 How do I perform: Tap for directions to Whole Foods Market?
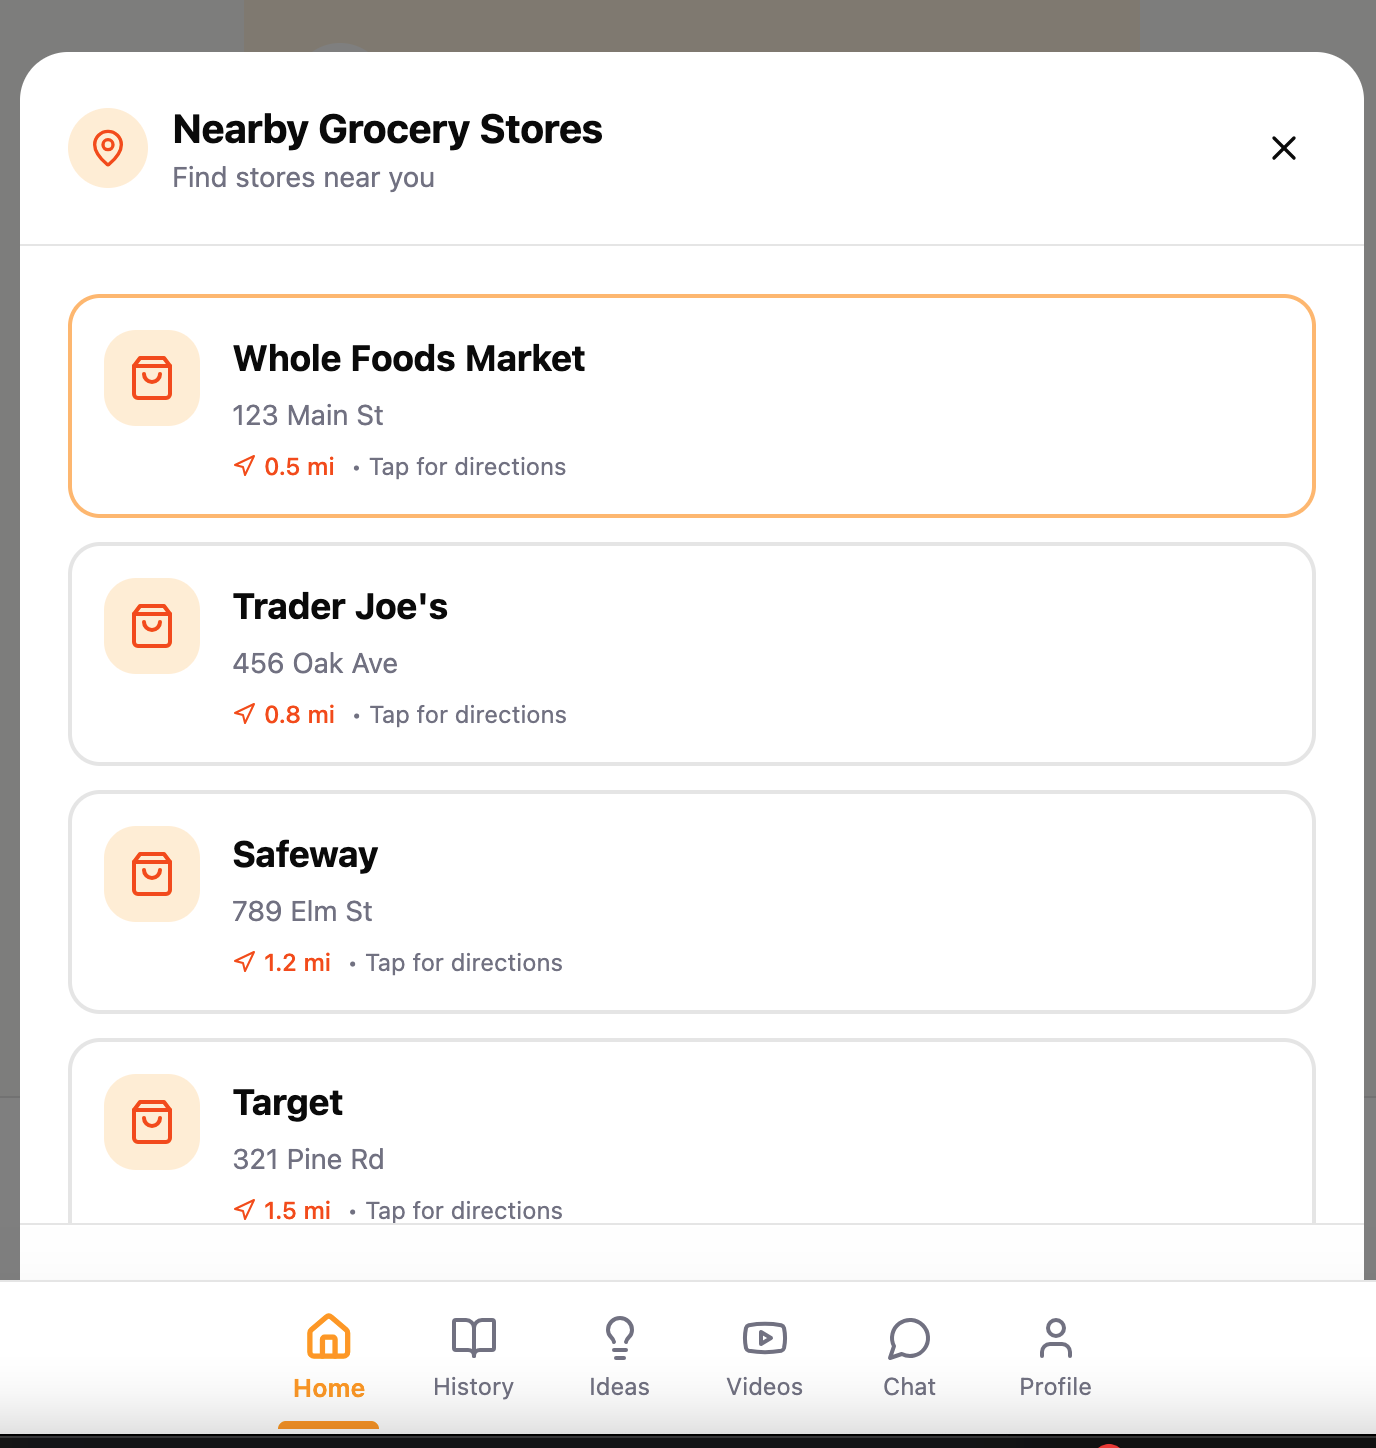pyautogui.click(x=468, y=467)
